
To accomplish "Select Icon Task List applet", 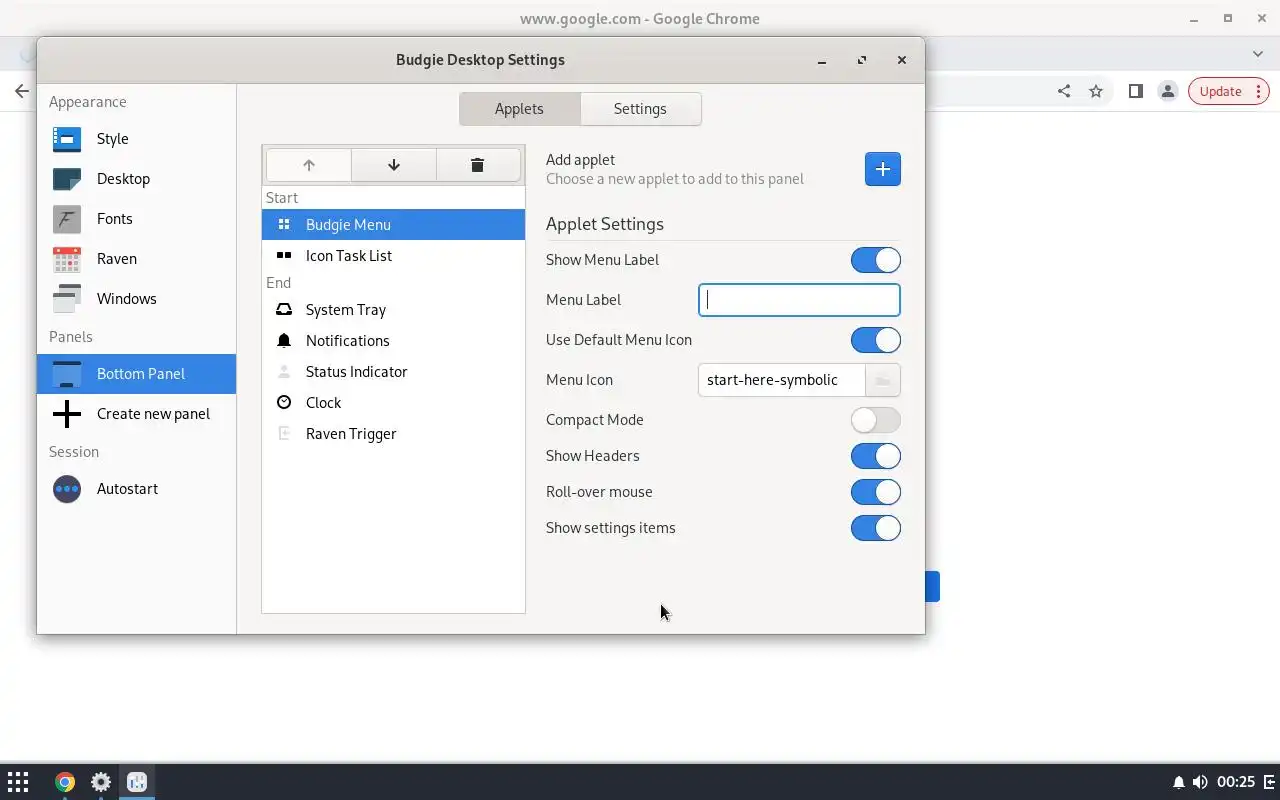I will (393, 256).
